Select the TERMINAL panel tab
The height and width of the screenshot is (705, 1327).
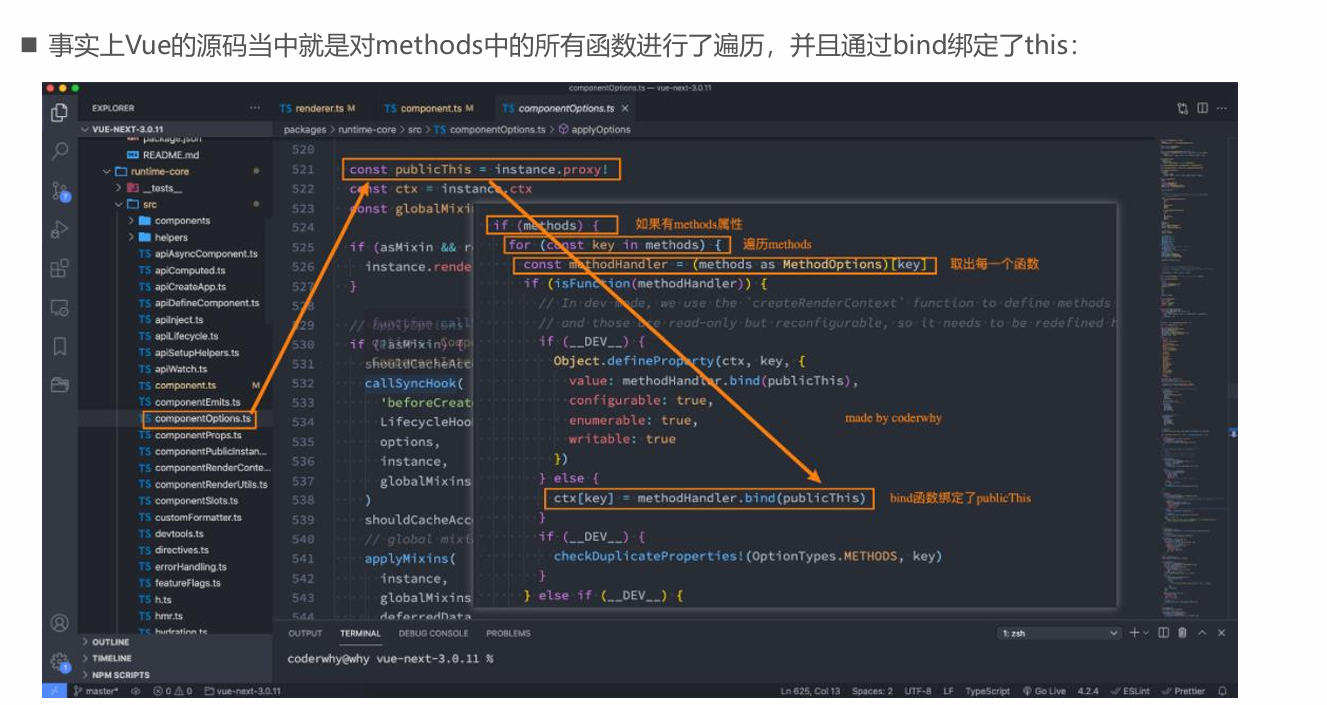360,633
